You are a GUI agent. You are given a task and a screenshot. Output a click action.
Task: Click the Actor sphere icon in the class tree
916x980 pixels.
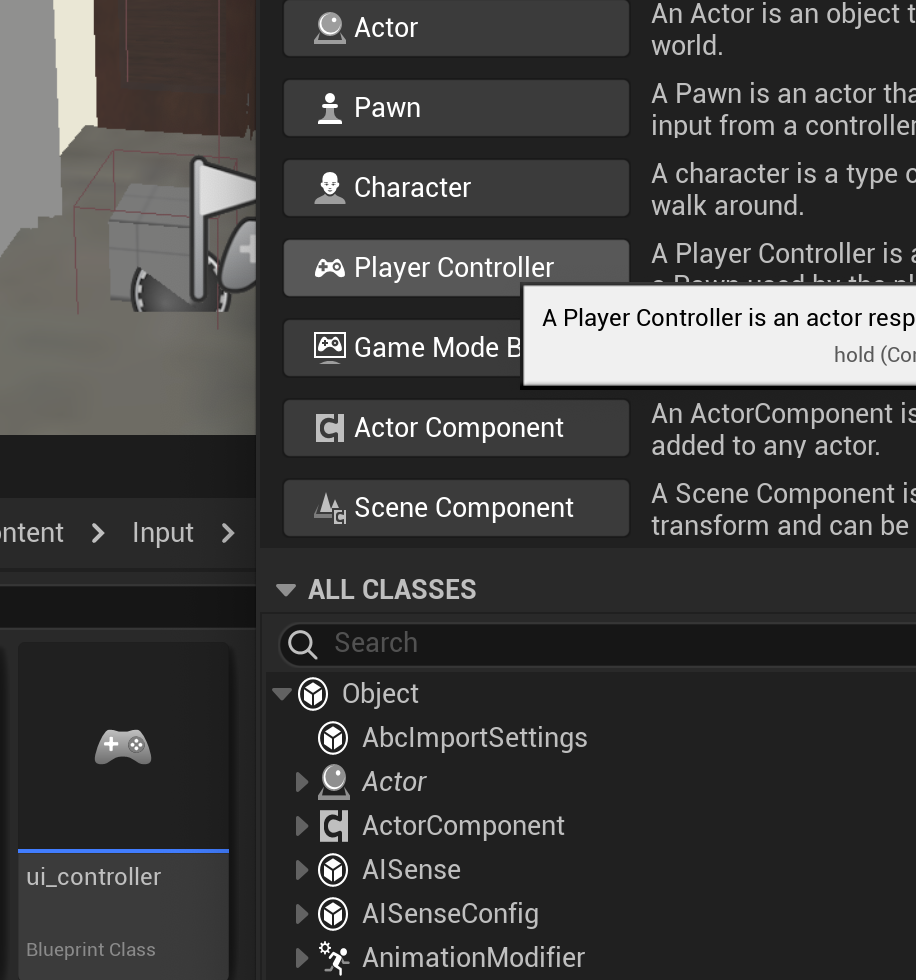point(333,782)
